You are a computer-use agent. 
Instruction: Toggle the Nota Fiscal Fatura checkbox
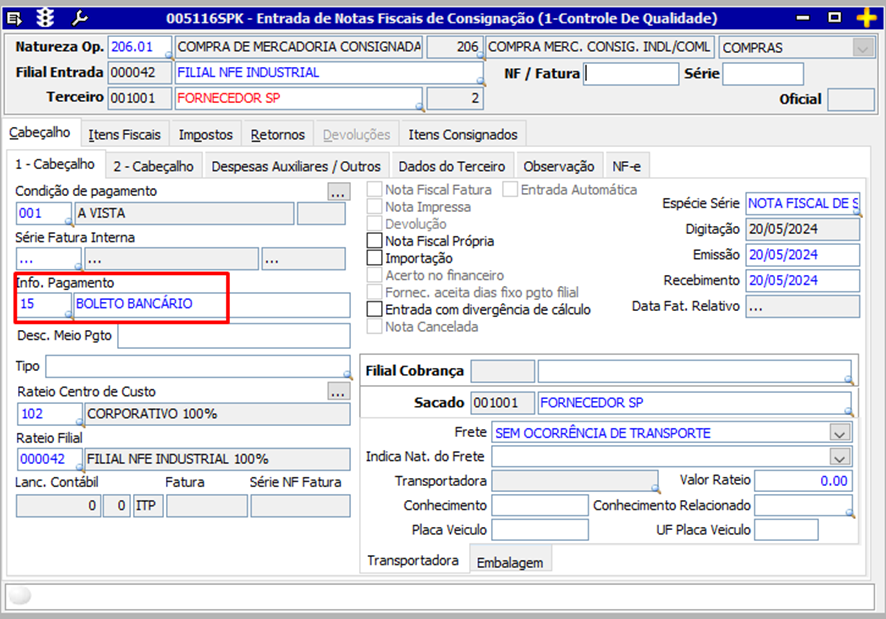374,189
